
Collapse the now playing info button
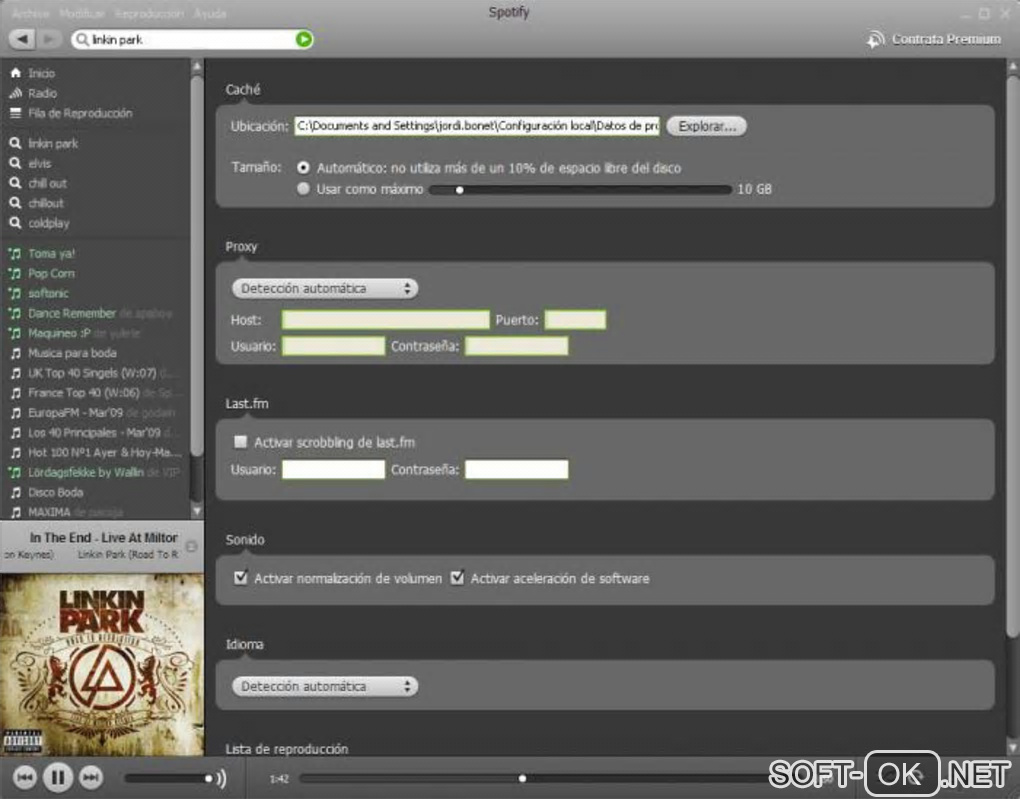point(191,547)
